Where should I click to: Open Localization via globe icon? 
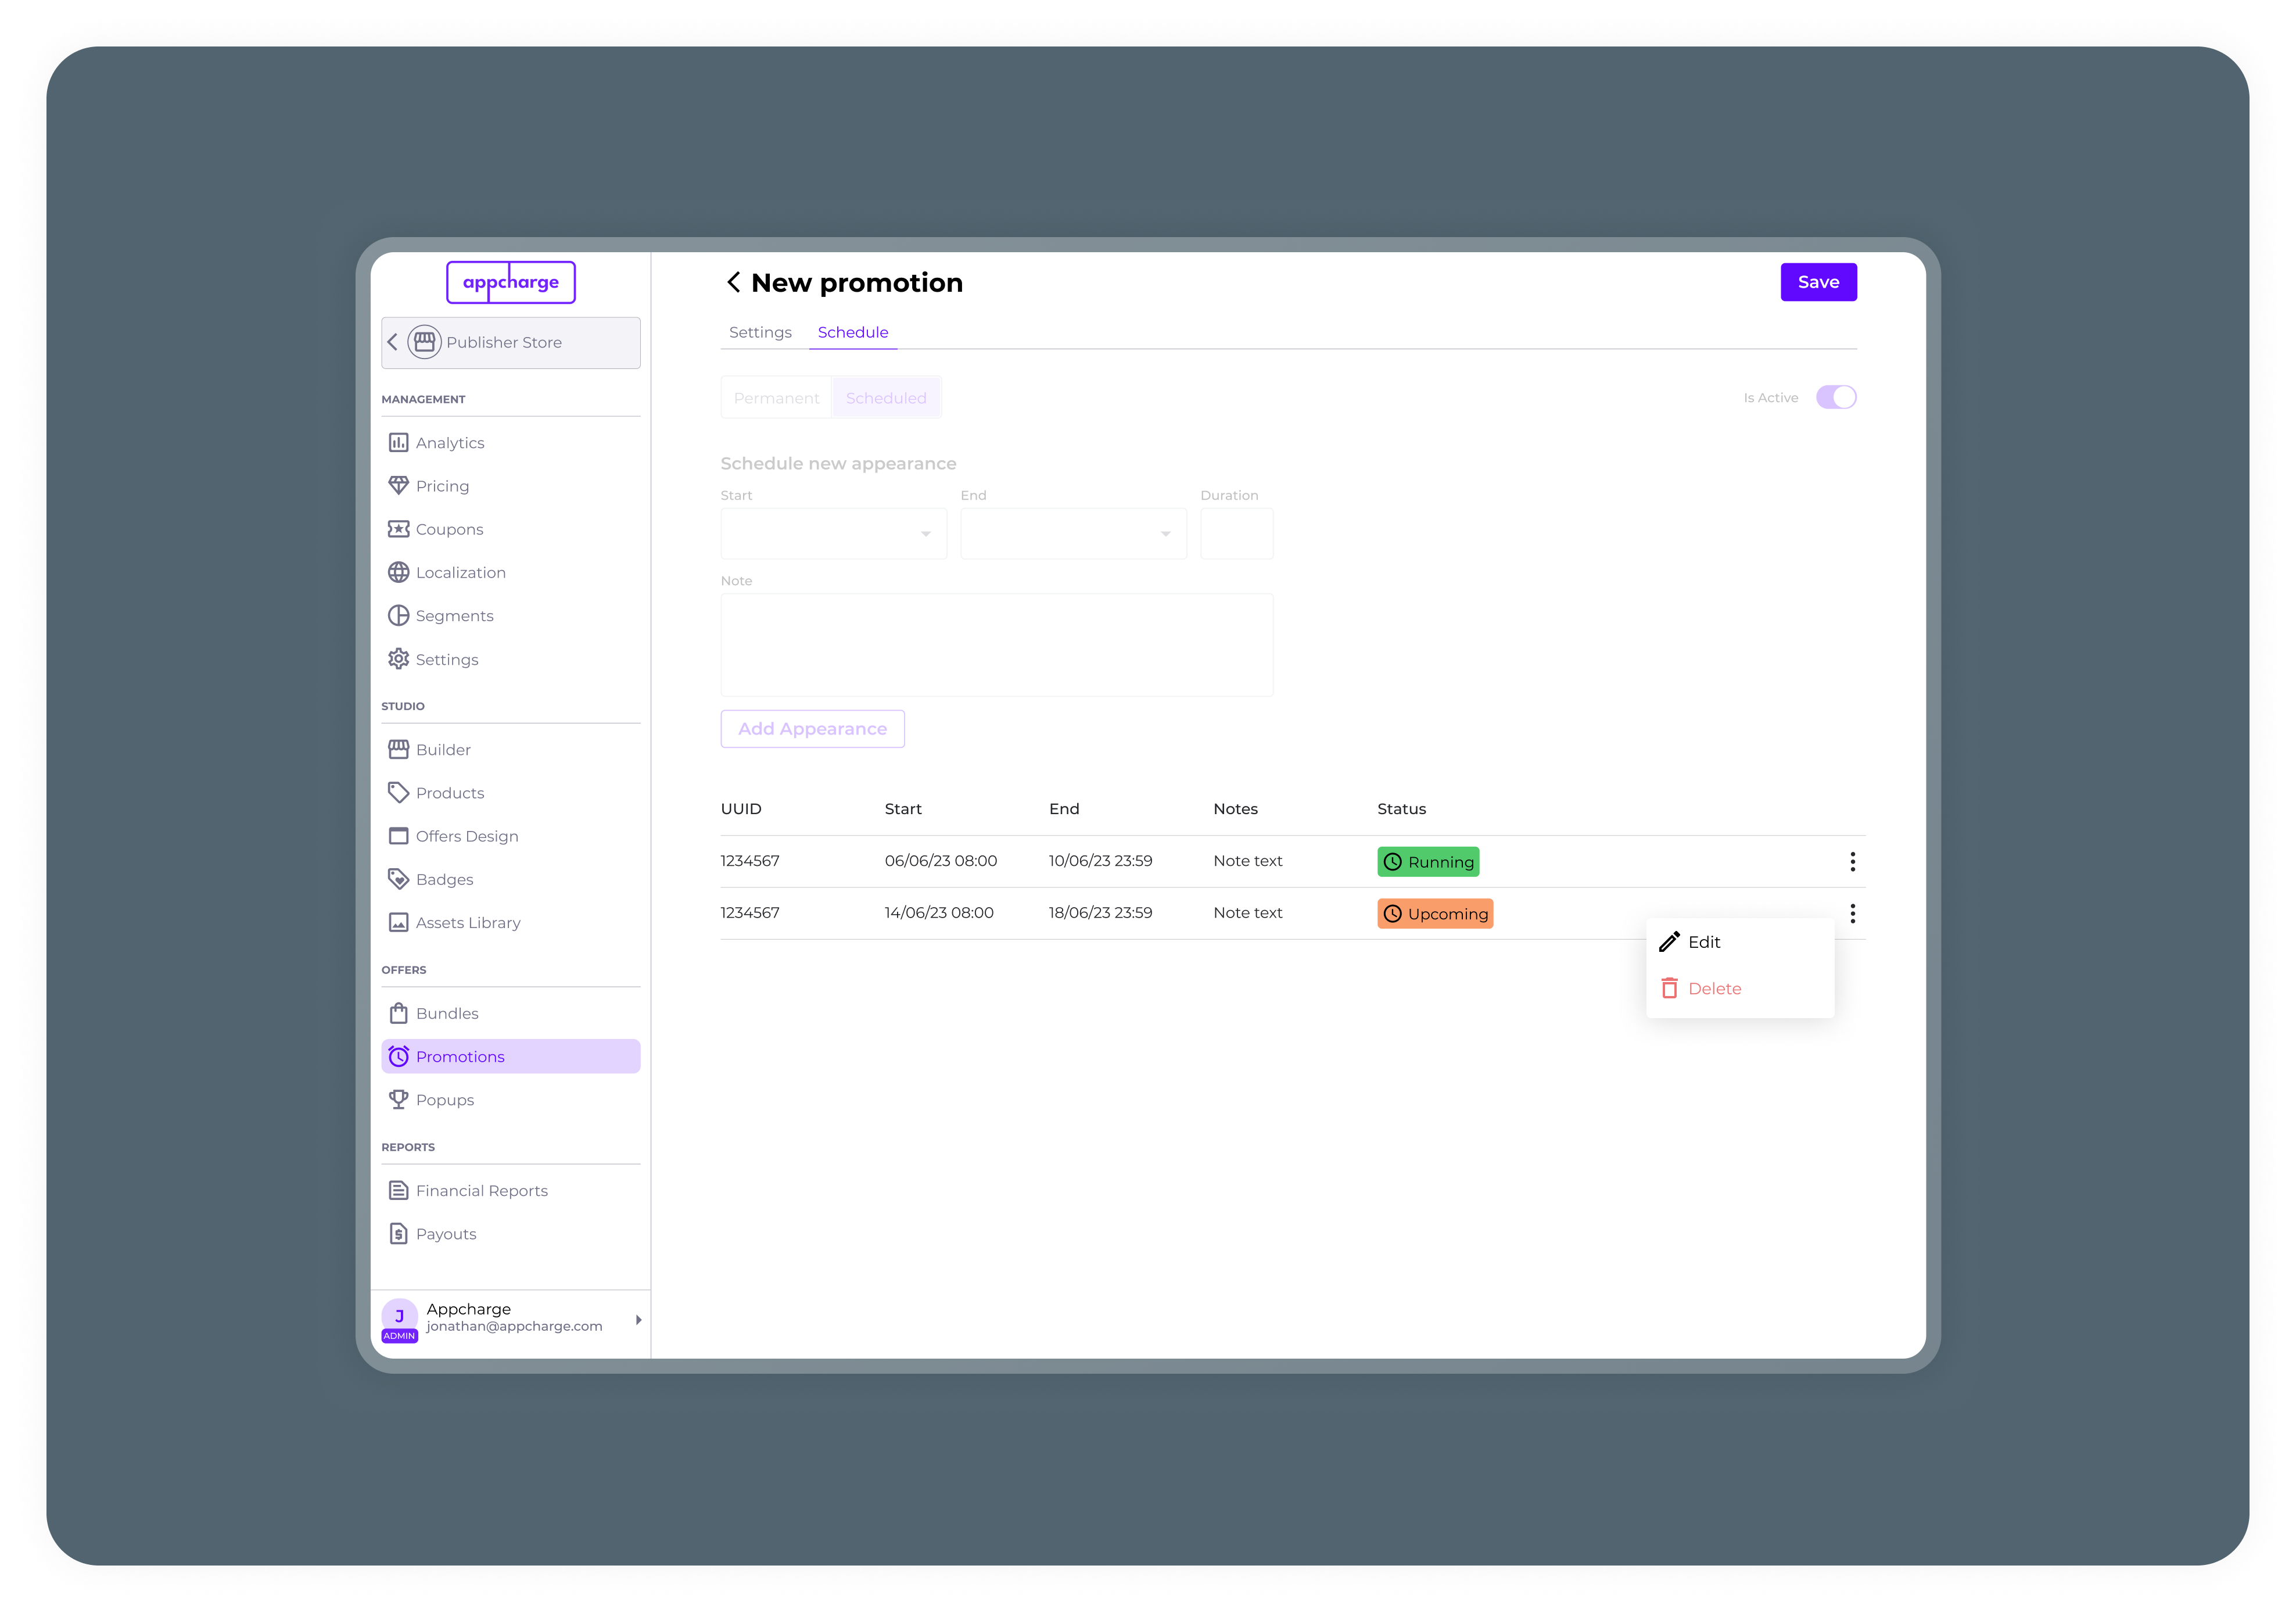pos(398,572)
